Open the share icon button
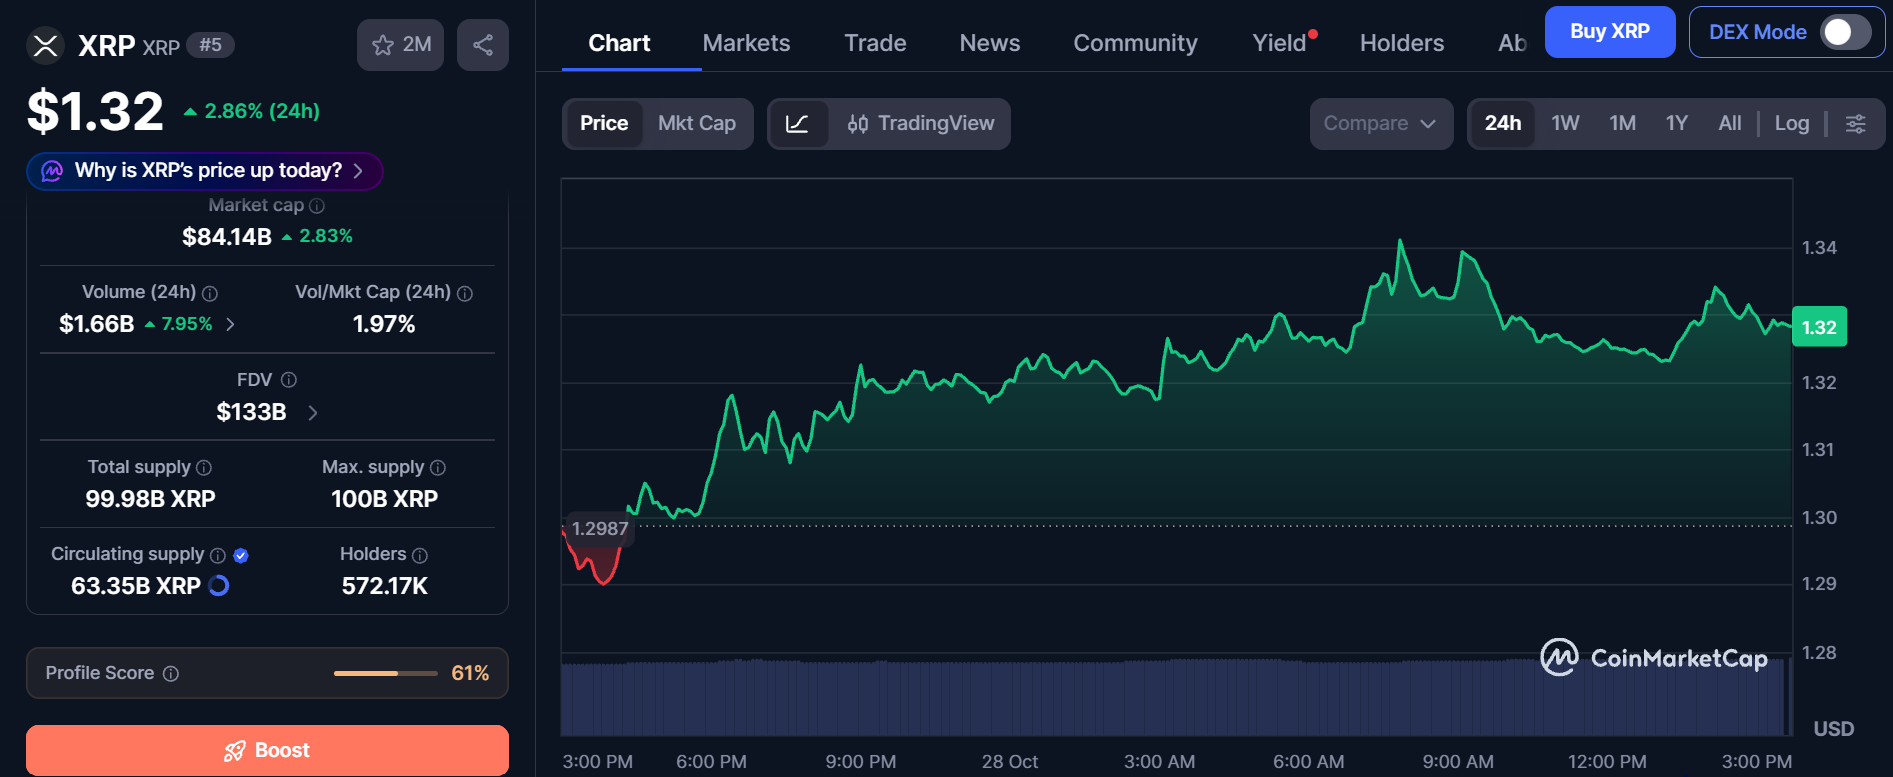Viewport: 1893px width, 777px height. 483,45
